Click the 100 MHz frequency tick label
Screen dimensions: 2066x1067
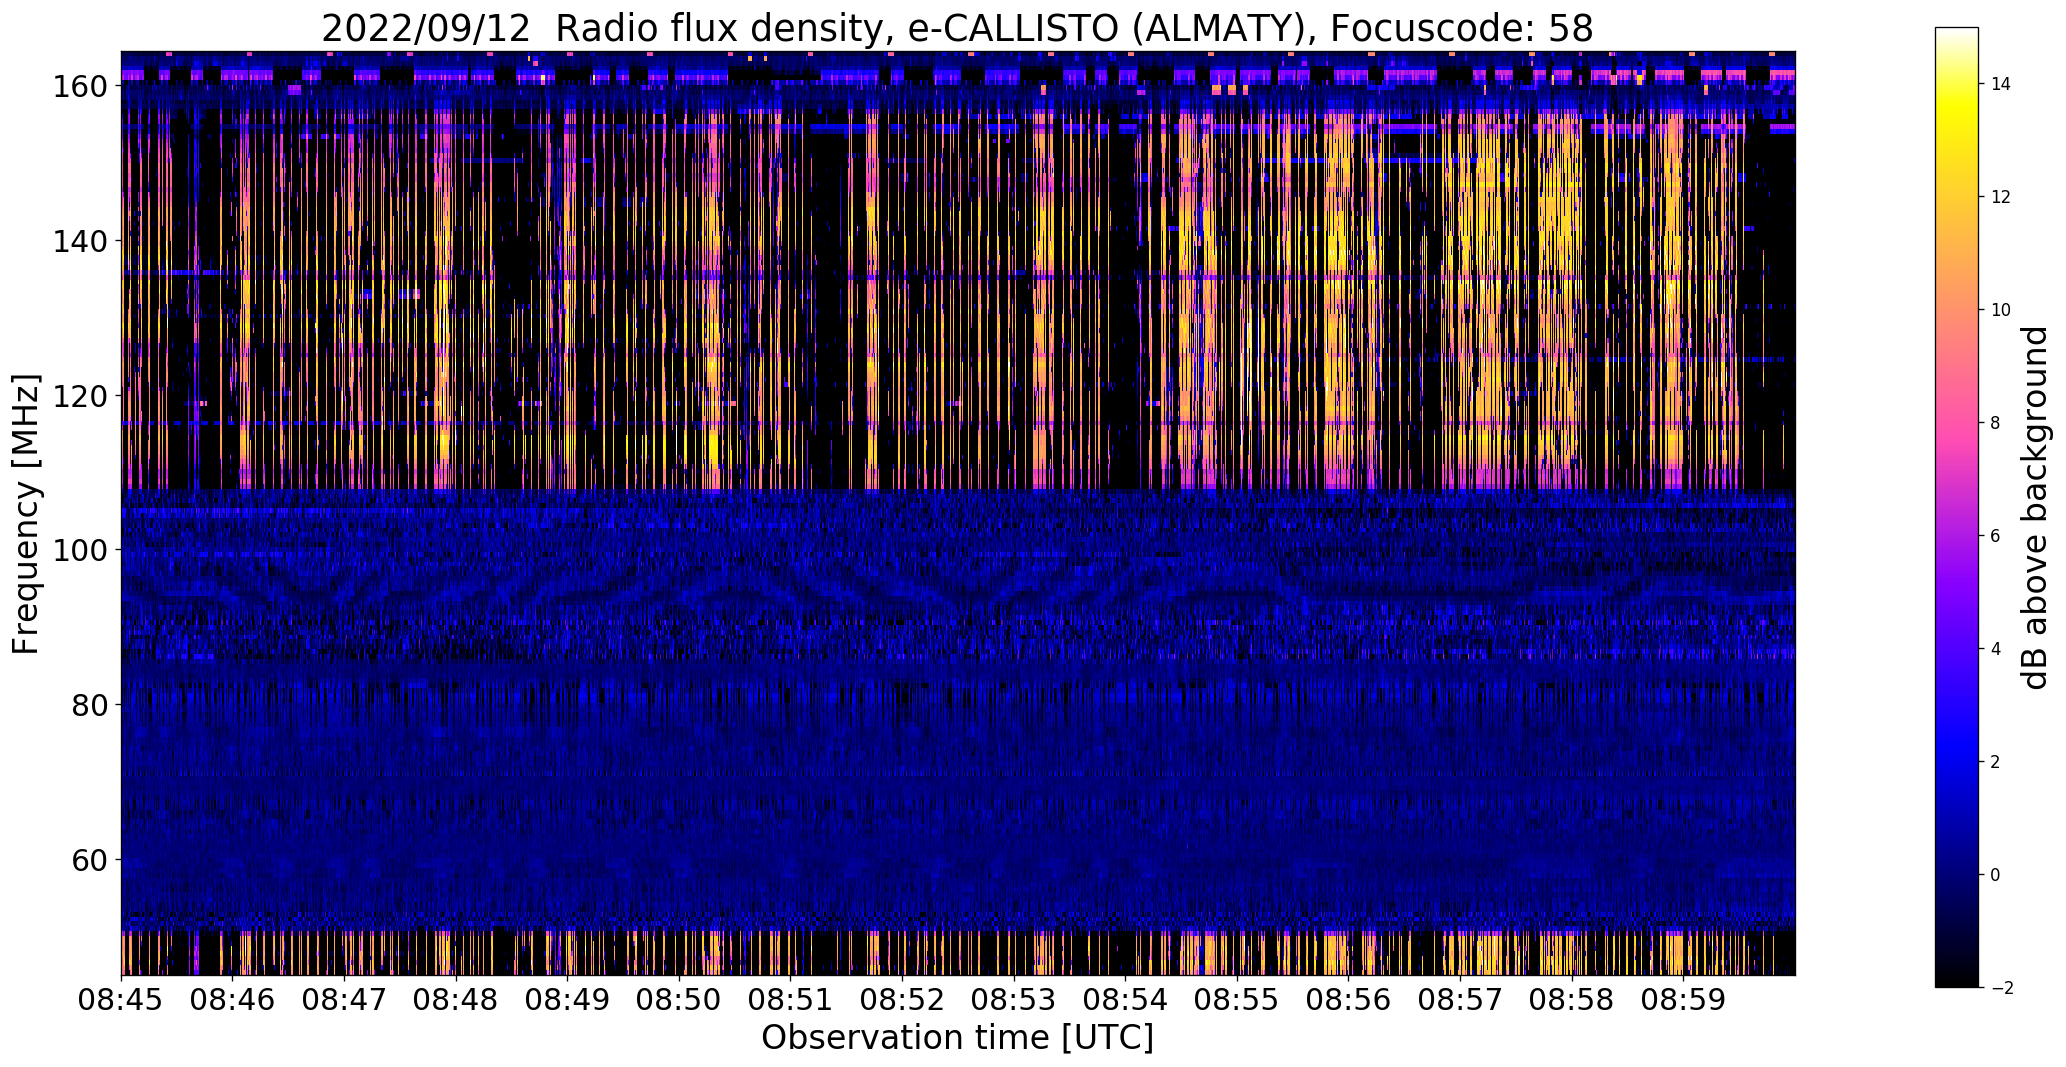click(80, 550)
